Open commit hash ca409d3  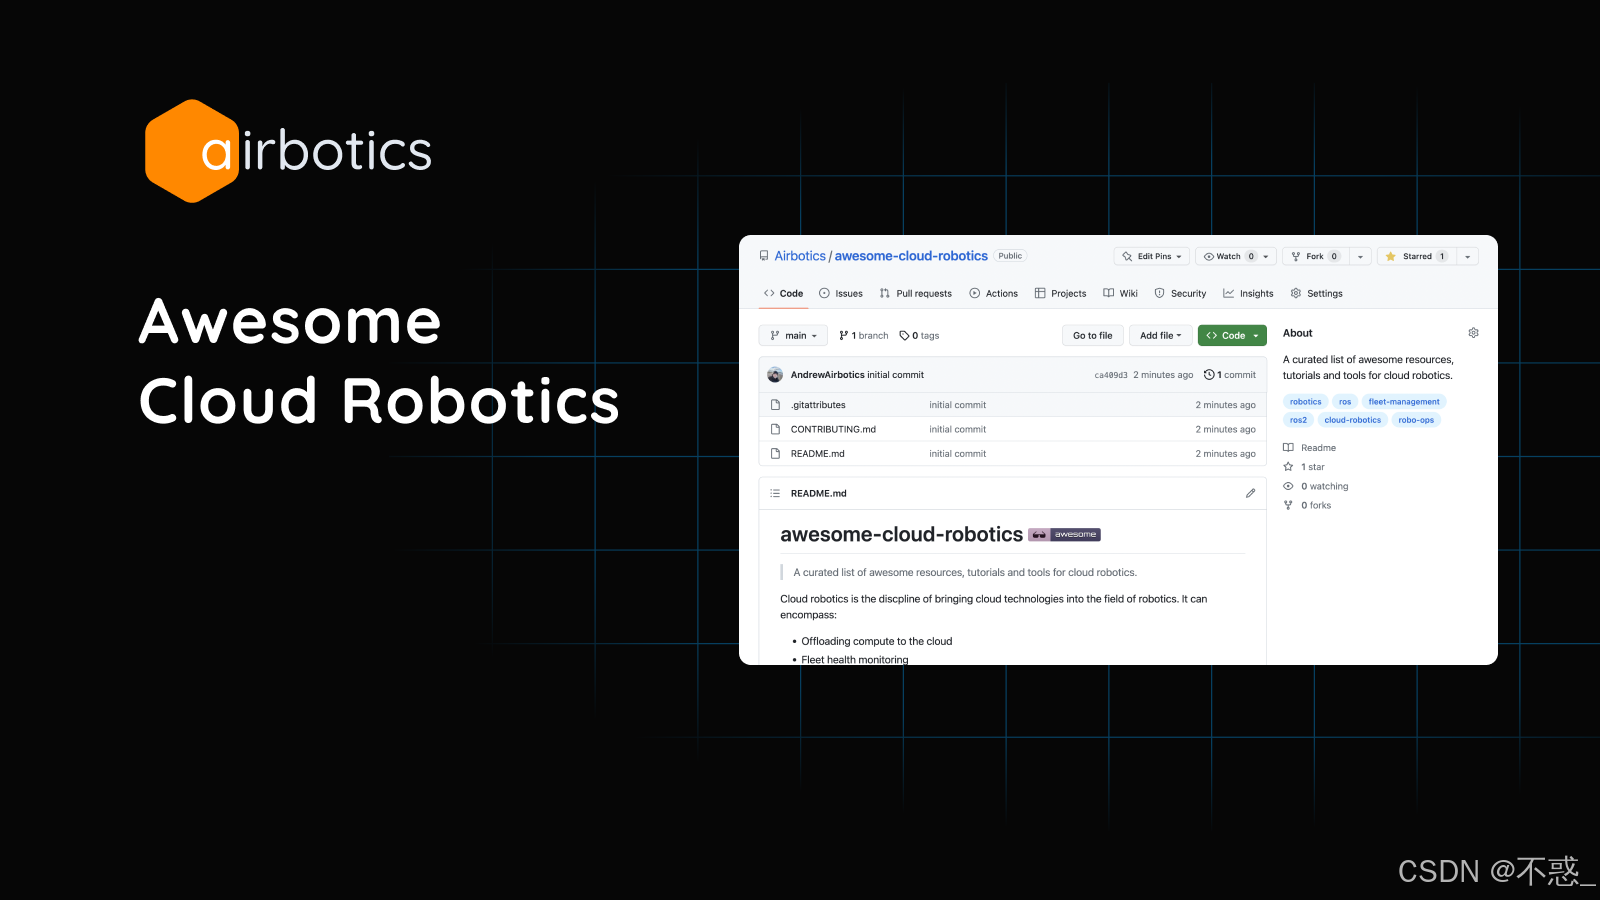1111,375
